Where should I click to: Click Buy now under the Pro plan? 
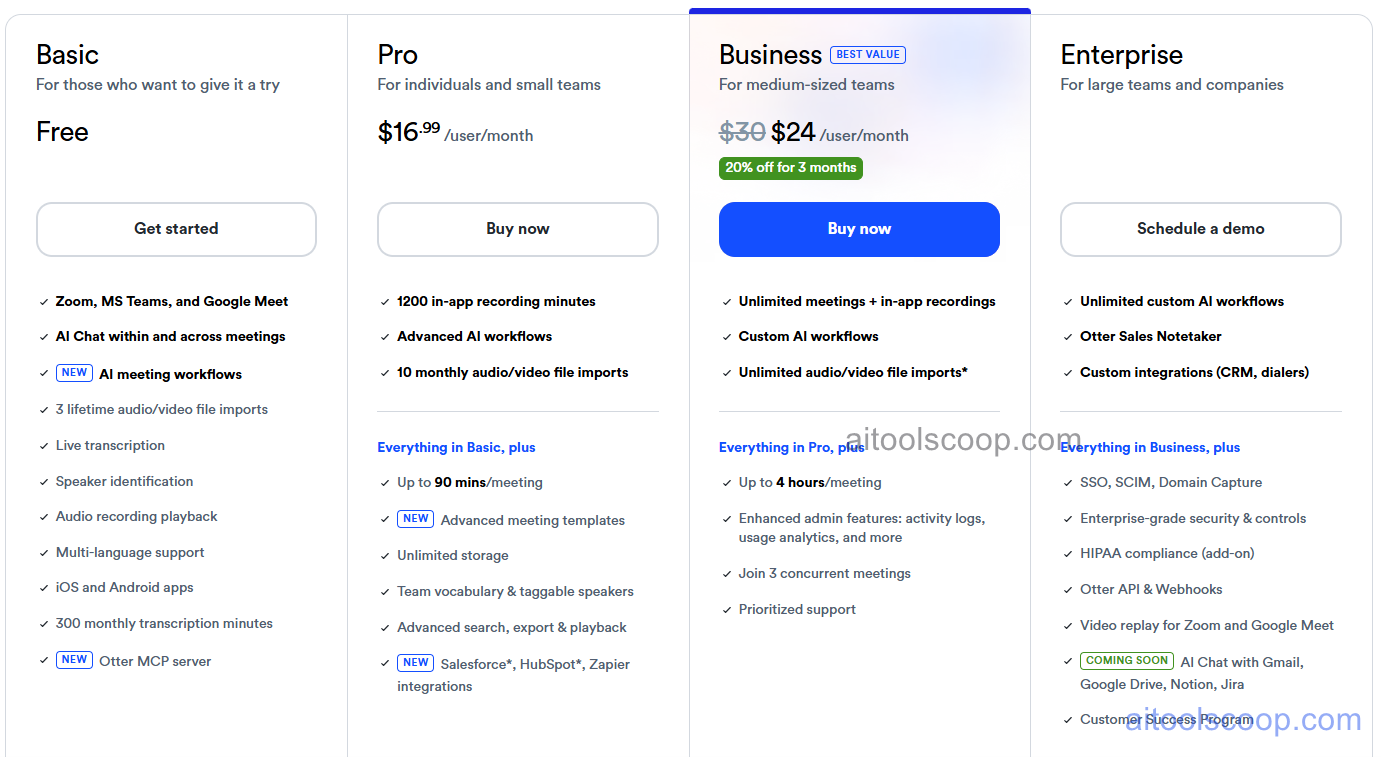517,229
